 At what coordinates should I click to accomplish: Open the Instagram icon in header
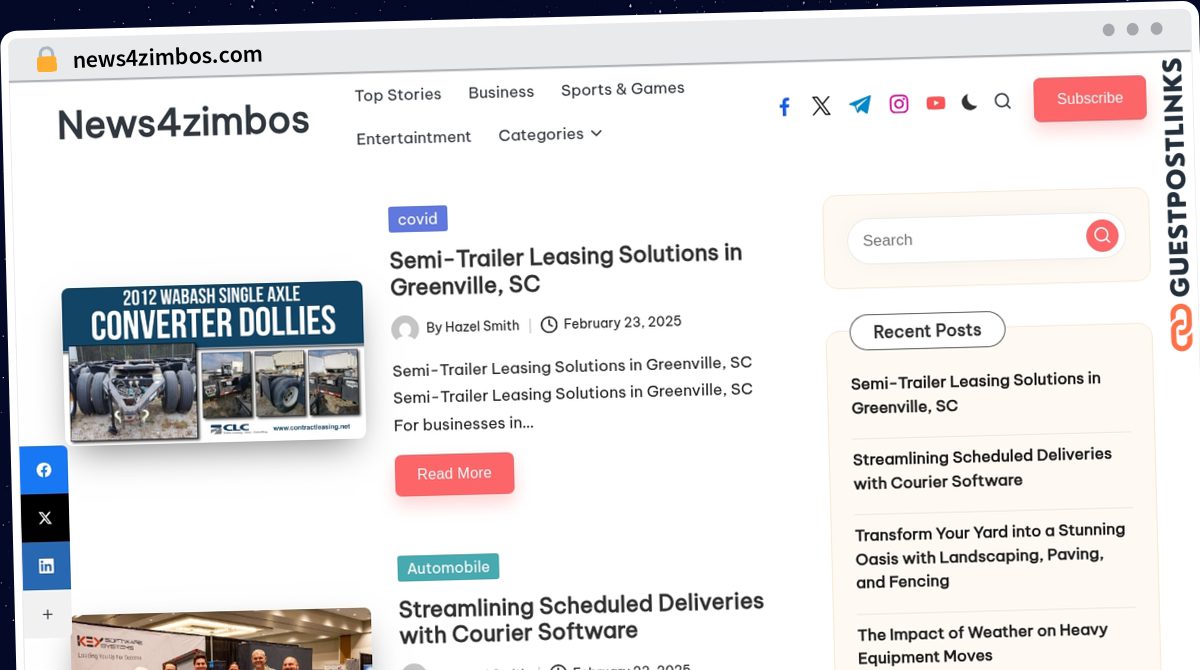899,104
